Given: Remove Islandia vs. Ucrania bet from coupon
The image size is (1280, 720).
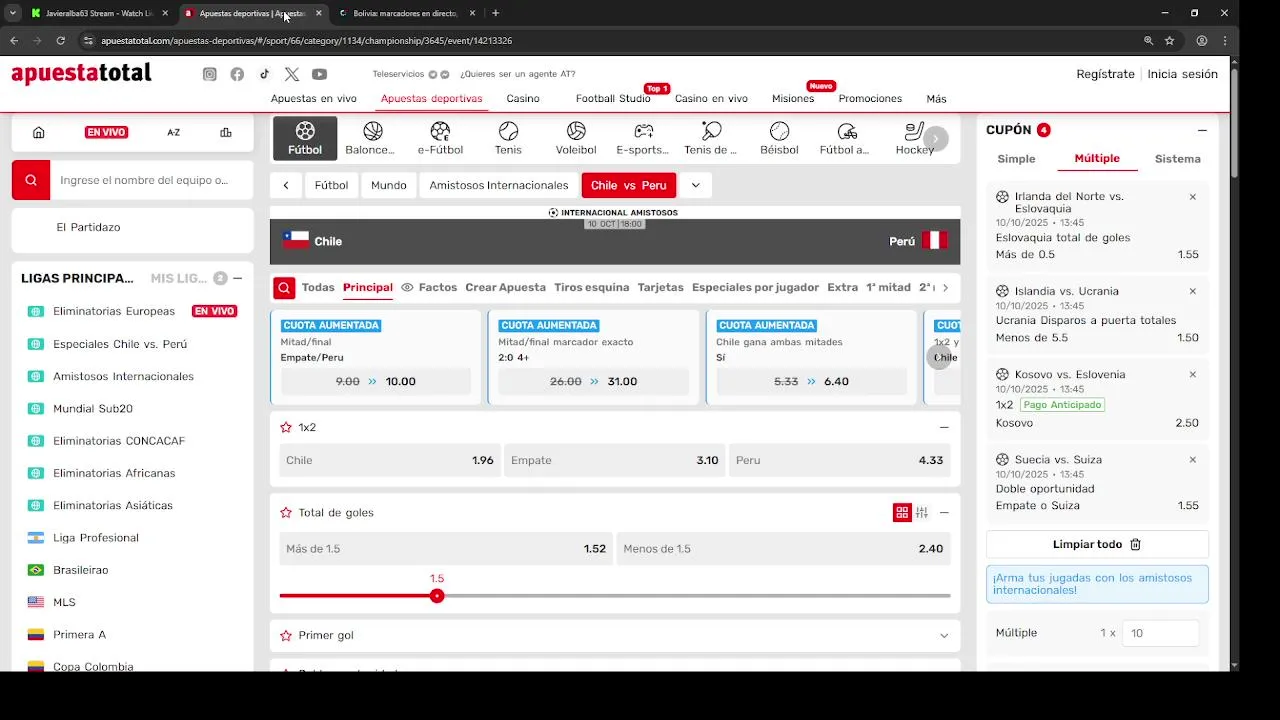Looking at the screenshot, I should click(x=1192, y=291).
